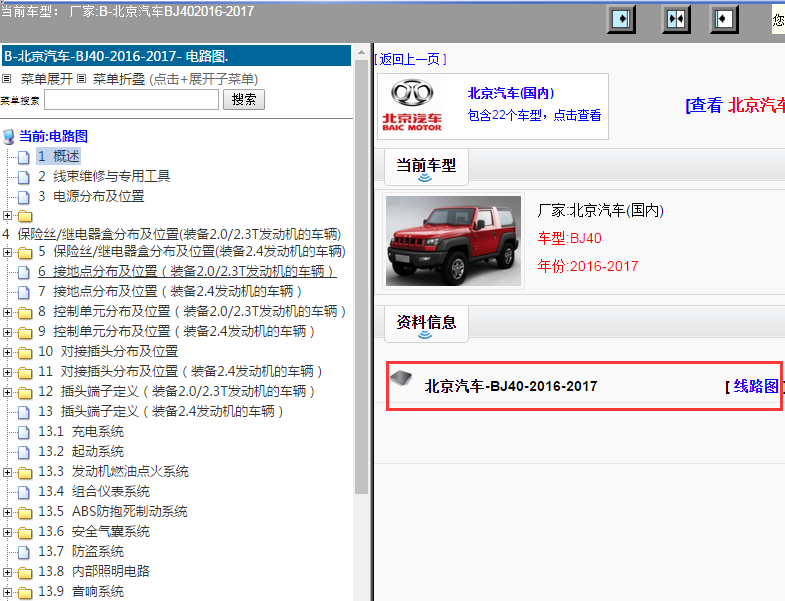Viewport: 785px width, 601px height.
Task: Click folder icon of 10 对接插头分布及位置
Action: pos(25,353)
